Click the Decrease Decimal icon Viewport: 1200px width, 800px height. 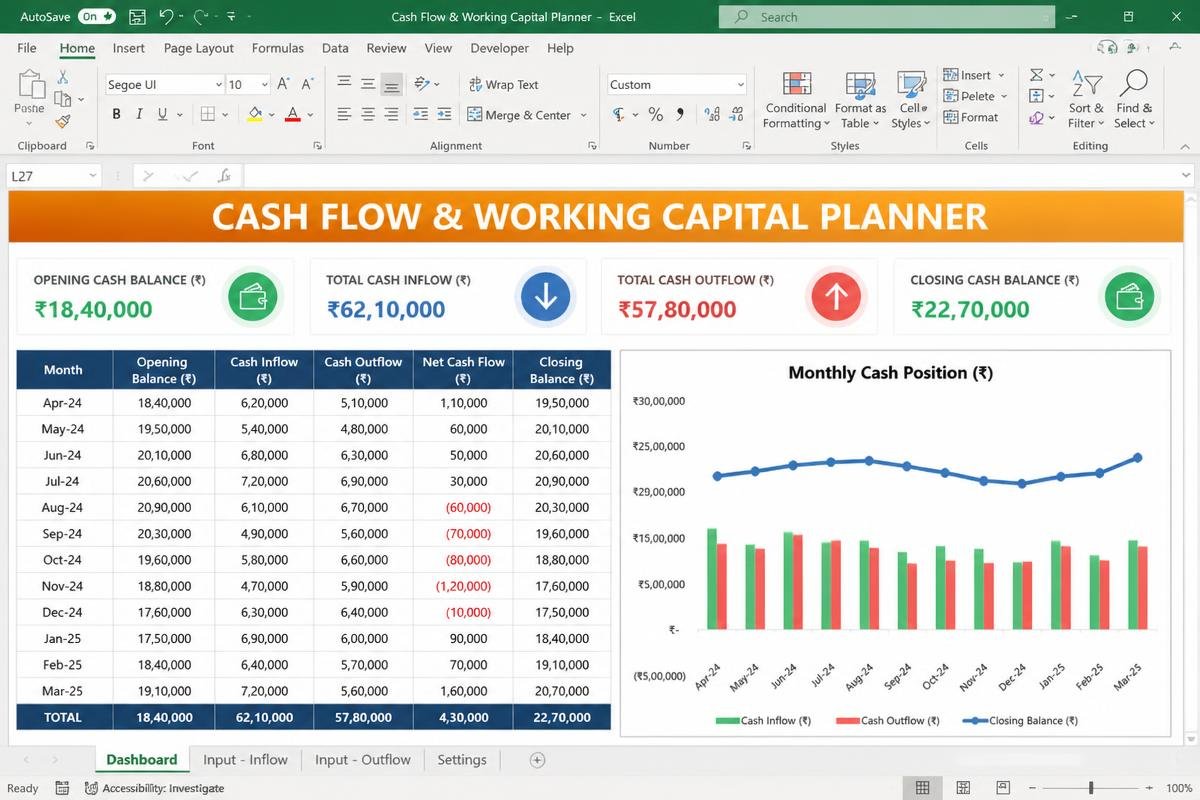[x=735, y=115]
